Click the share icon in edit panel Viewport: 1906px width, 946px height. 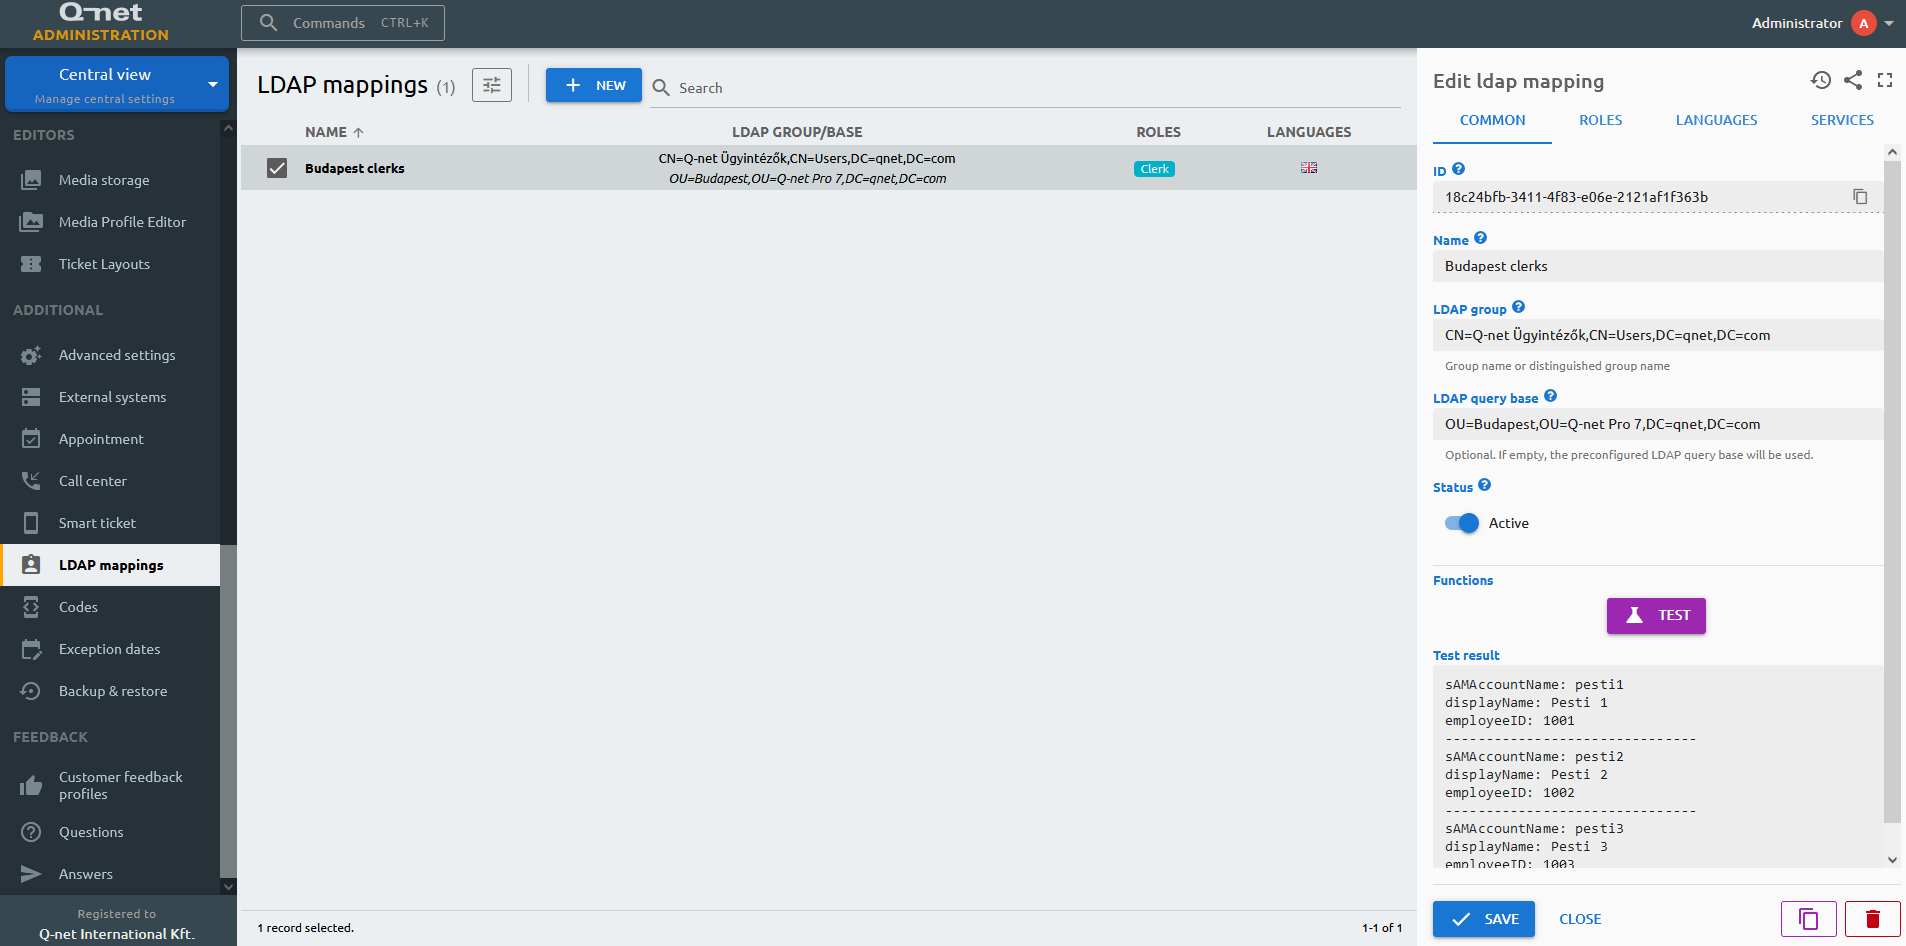click(x=1853, y=80)
